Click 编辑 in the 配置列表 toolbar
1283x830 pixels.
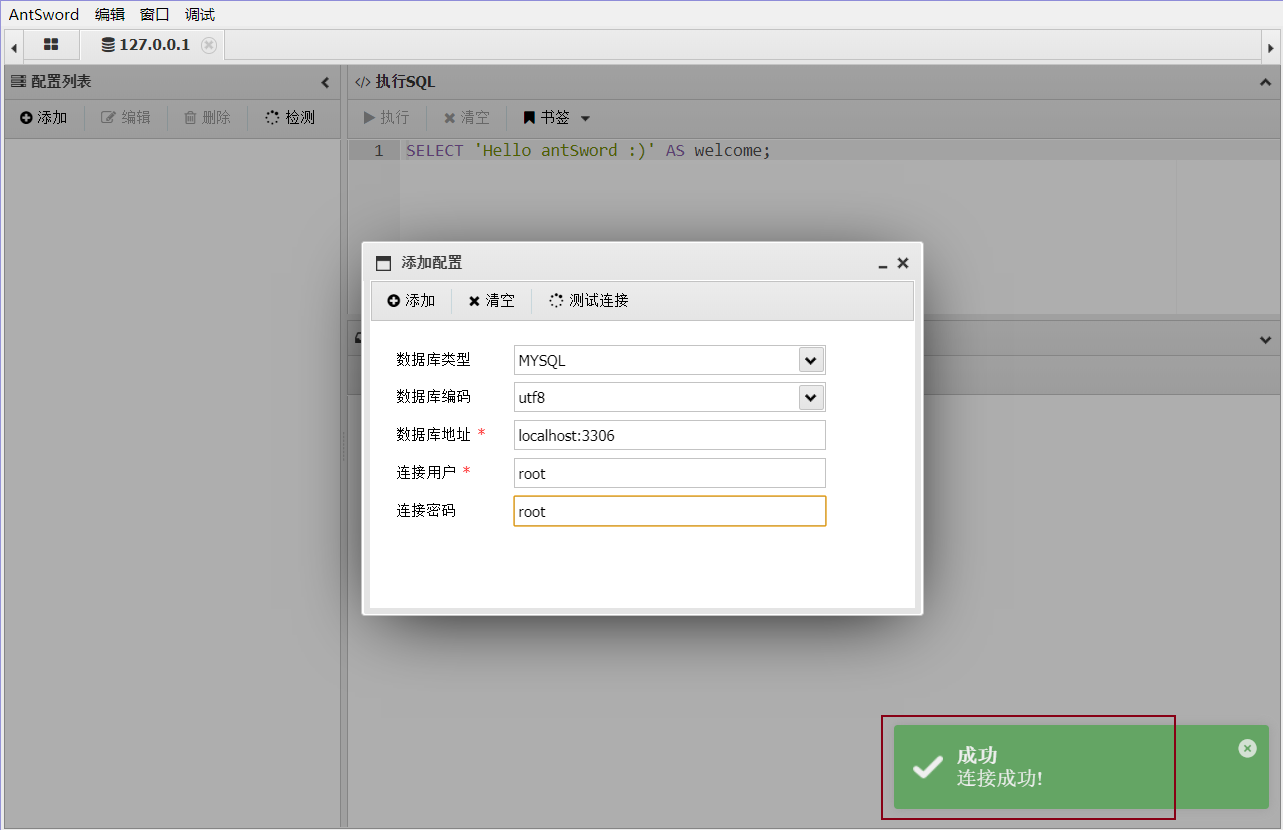[x=126, y=118]
